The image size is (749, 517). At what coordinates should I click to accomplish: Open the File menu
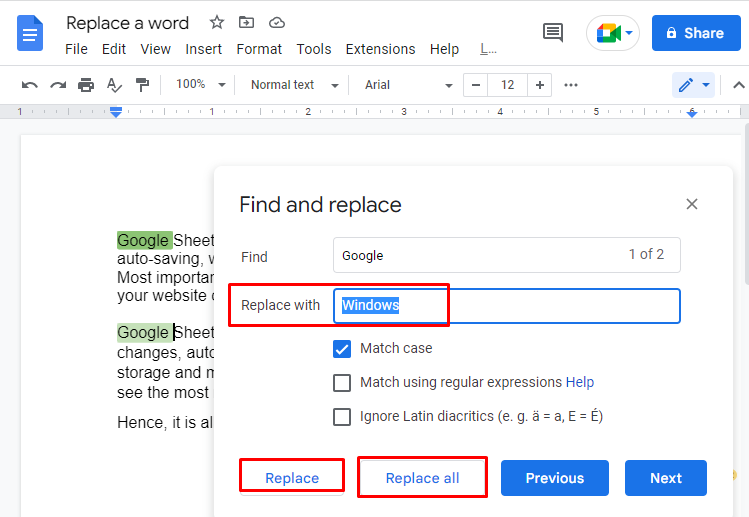(76, 49)
